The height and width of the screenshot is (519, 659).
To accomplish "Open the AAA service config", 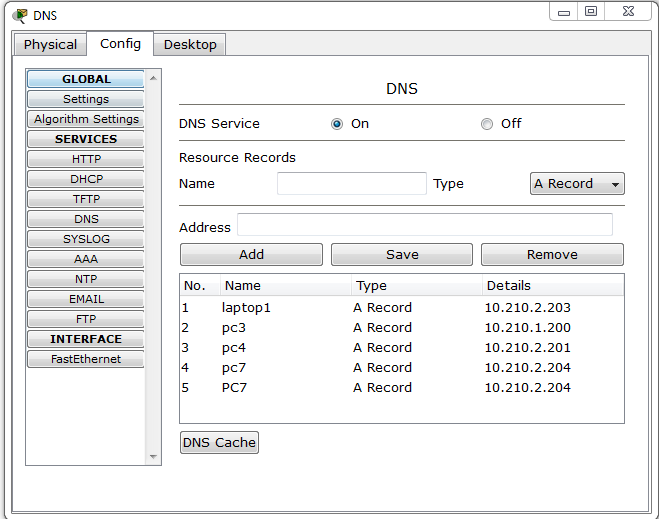I will coord(86,259).
